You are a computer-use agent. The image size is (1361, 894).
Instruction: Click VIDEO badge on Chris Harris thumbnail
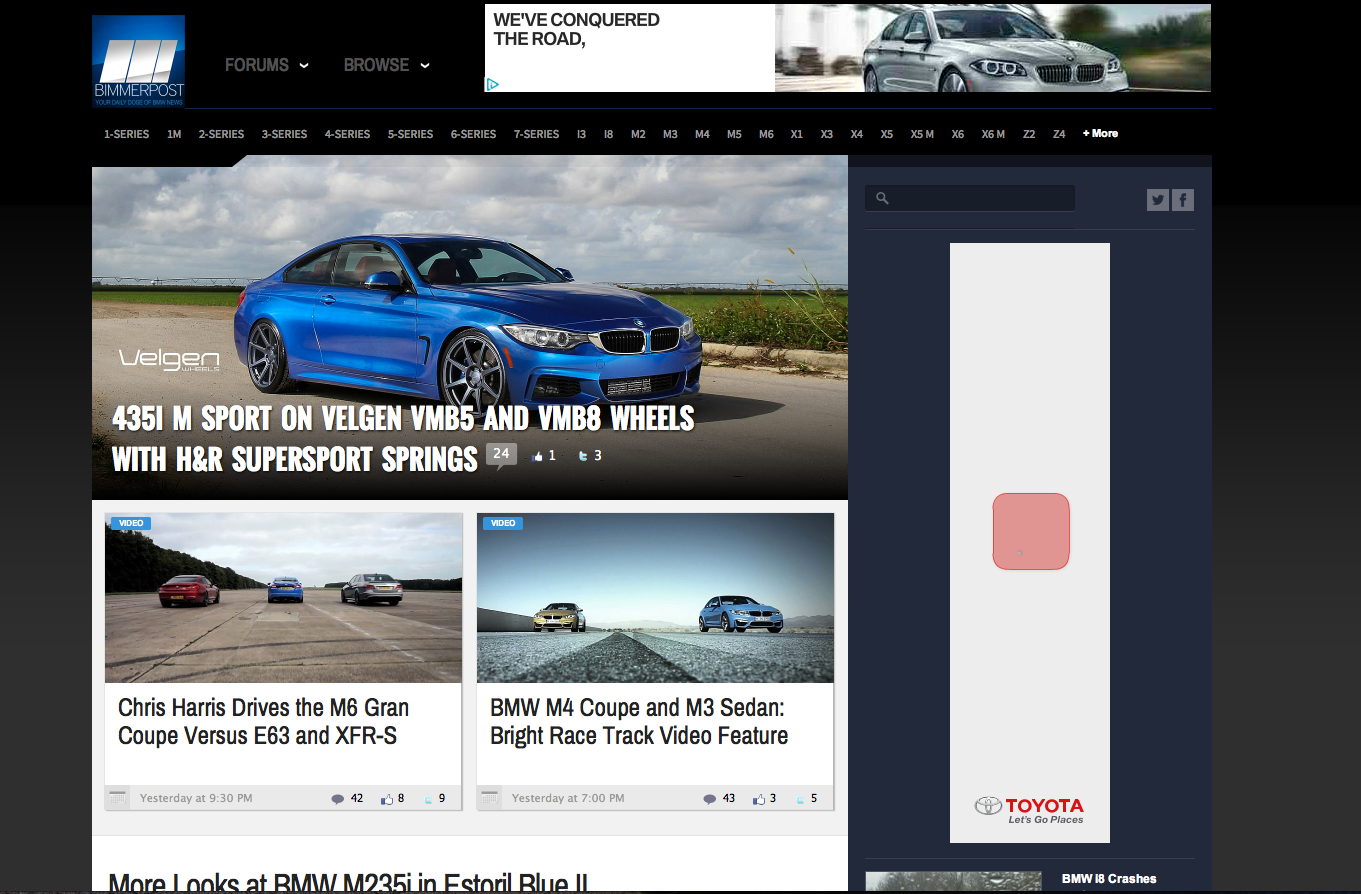tap(131, 523)
